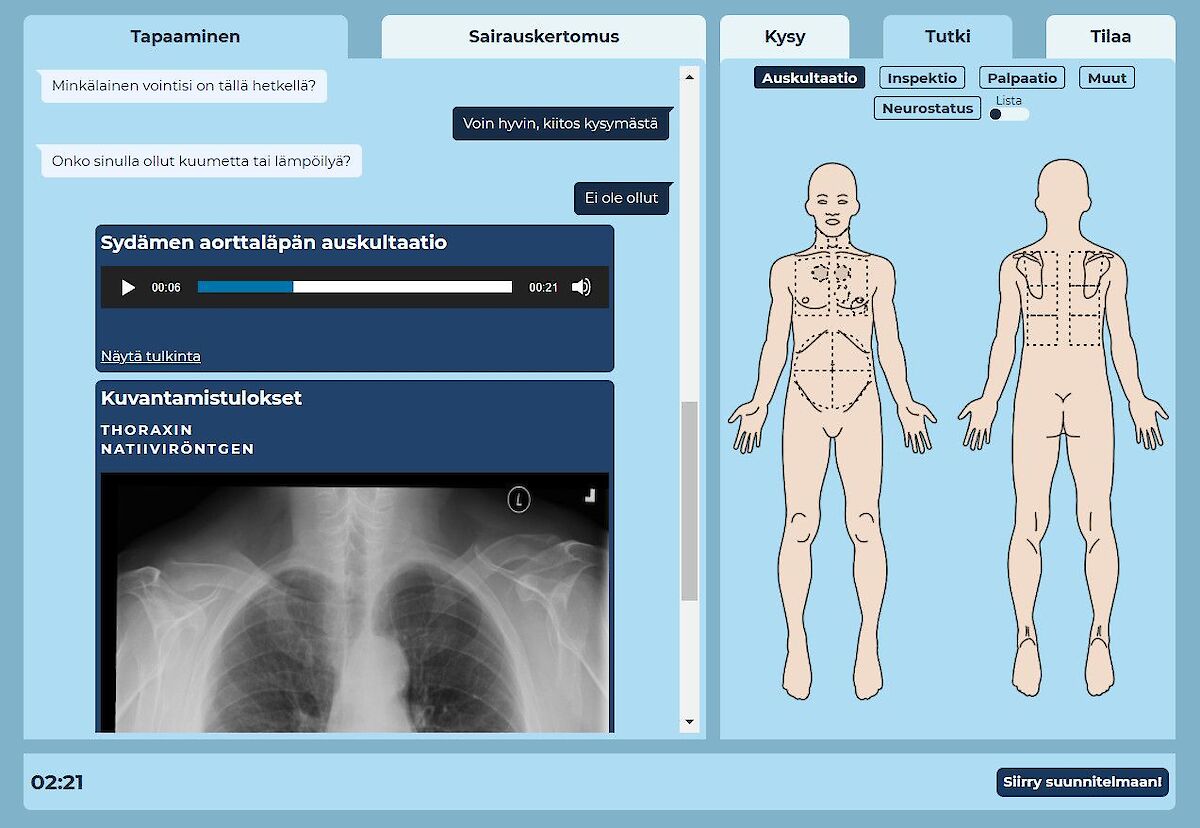The width and height of the screenshot is (1200, 828).
Task: Click the thorax X-ray image
Action: [x=355, y=603]
